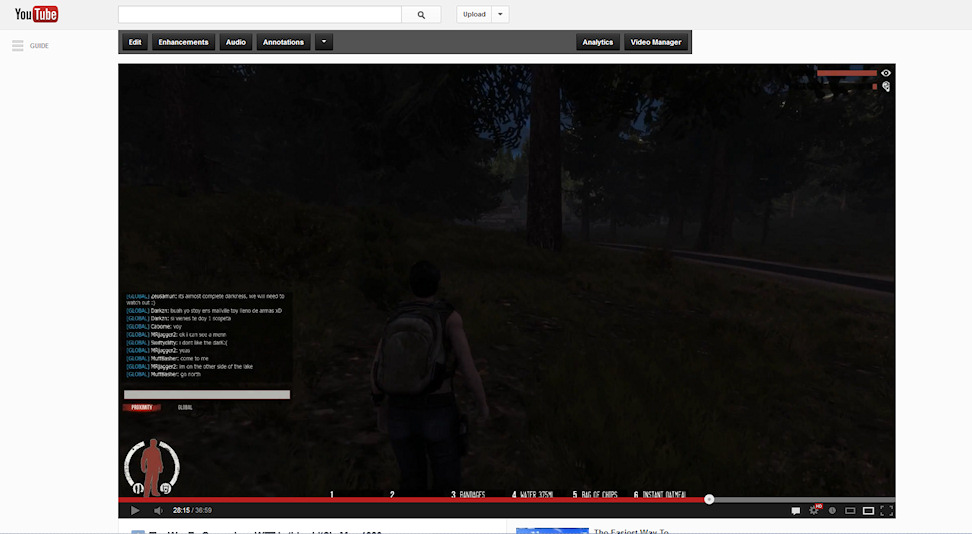Click the Watch Later clock icon

833,510
